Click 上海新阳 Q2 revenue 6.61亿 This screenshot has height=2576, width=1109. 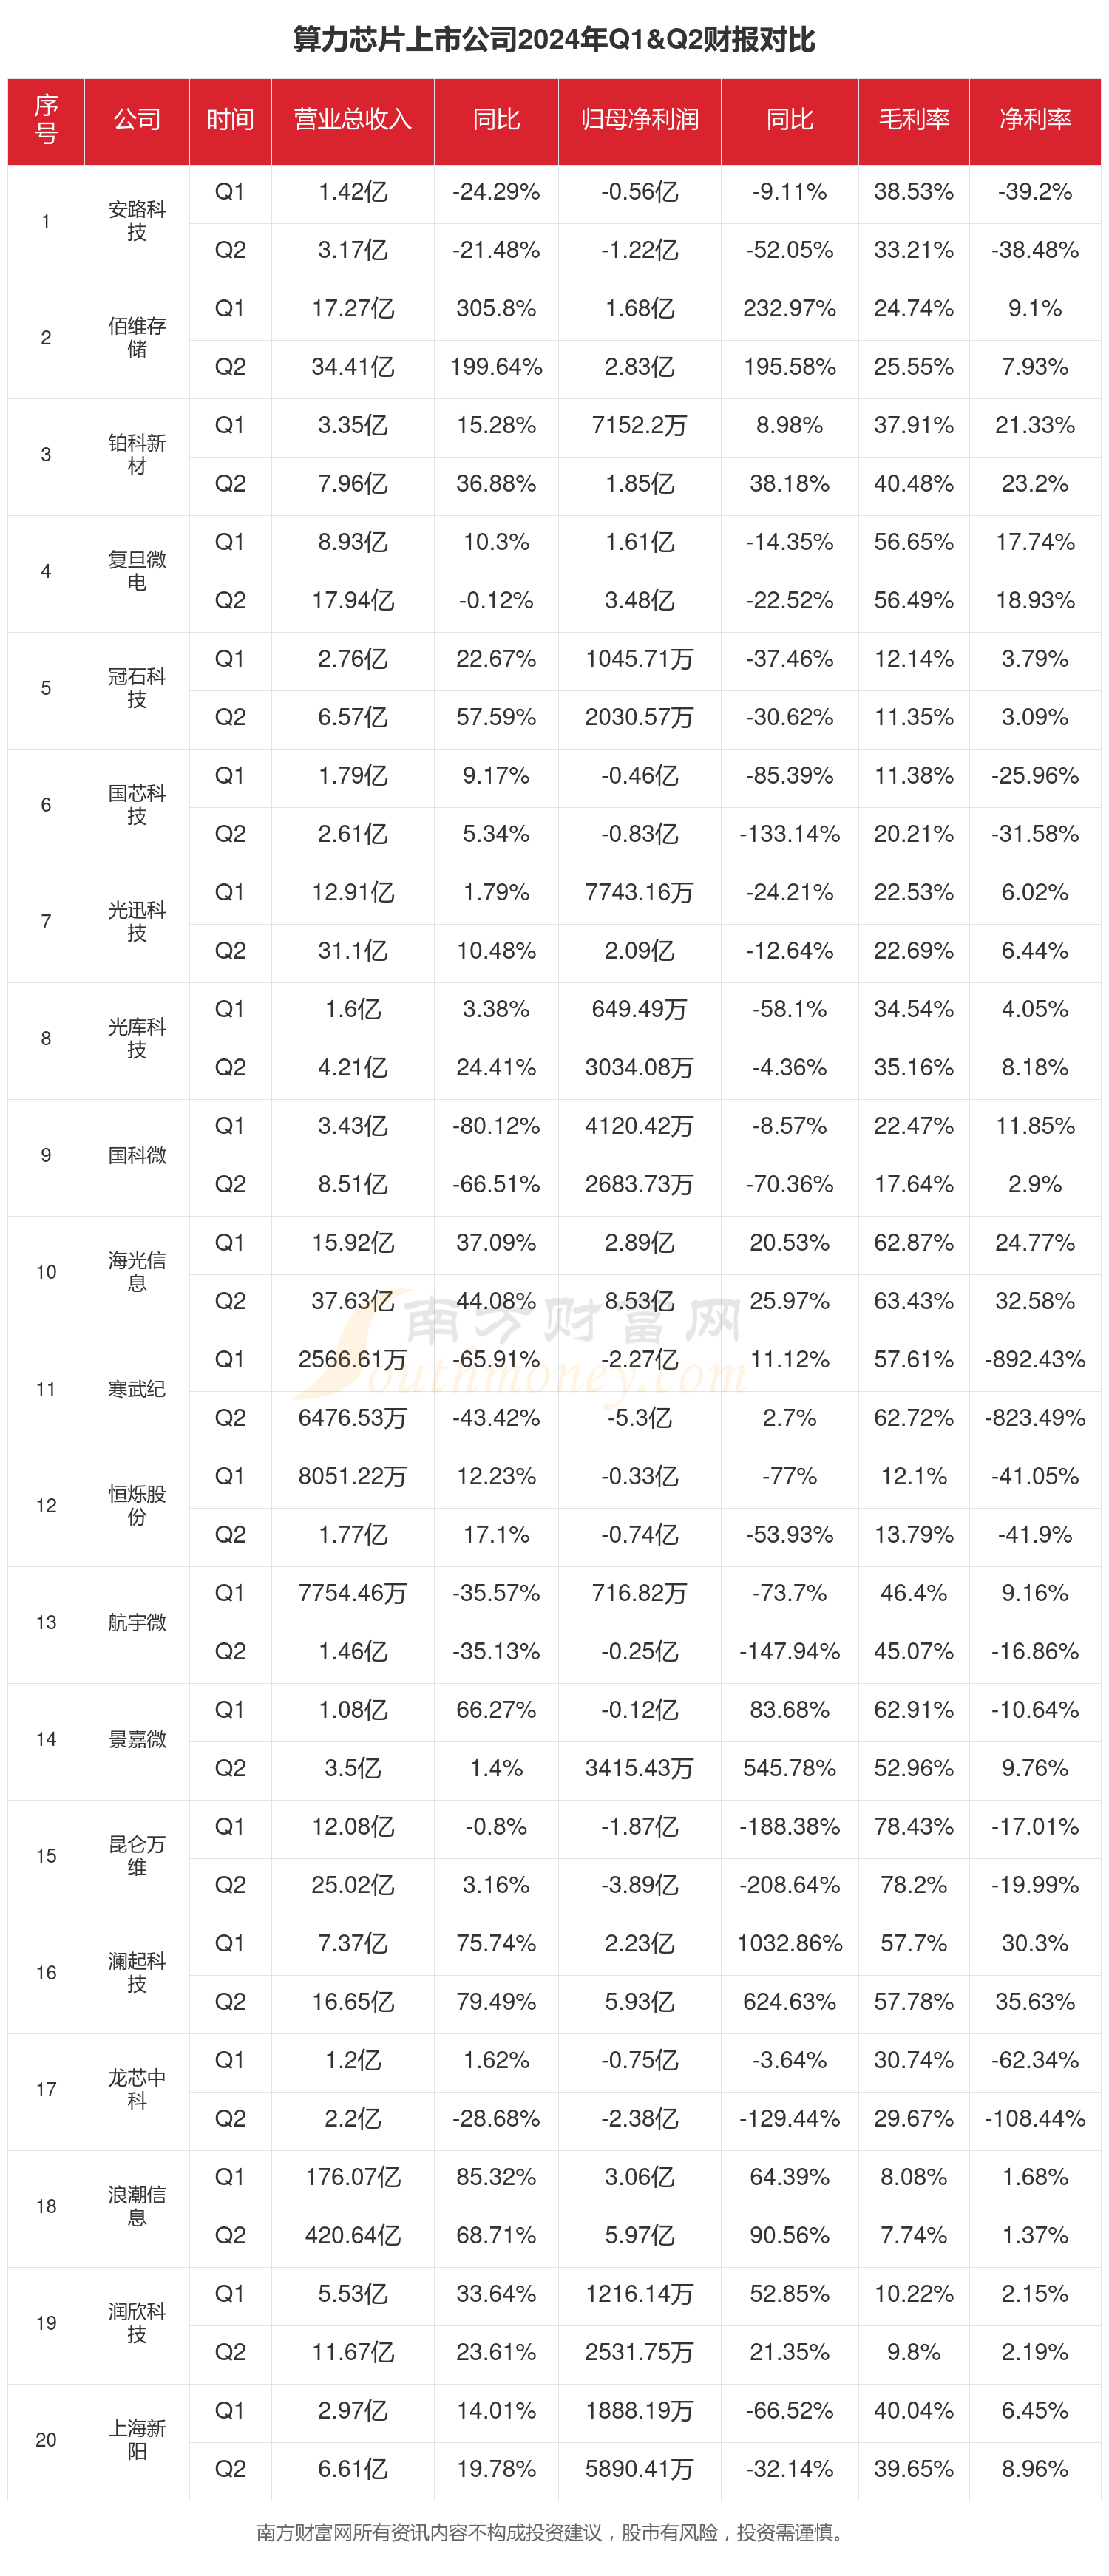352,2469
